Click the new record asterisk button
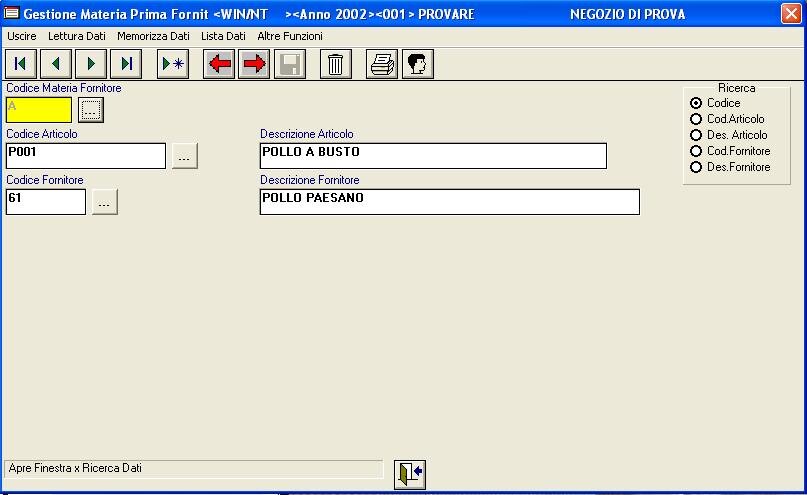The height and width of the screenshot is (495, 807). (x=173, y=64)
